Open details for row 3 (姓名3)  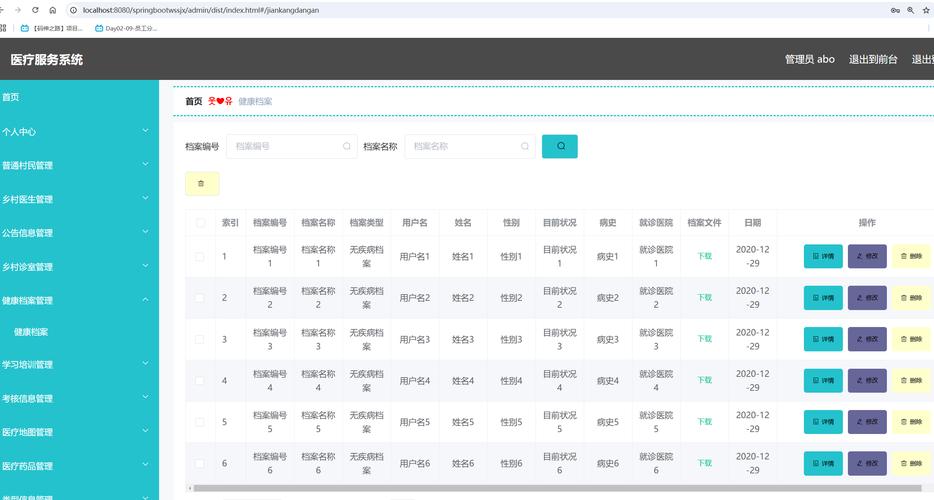[823, 339]
